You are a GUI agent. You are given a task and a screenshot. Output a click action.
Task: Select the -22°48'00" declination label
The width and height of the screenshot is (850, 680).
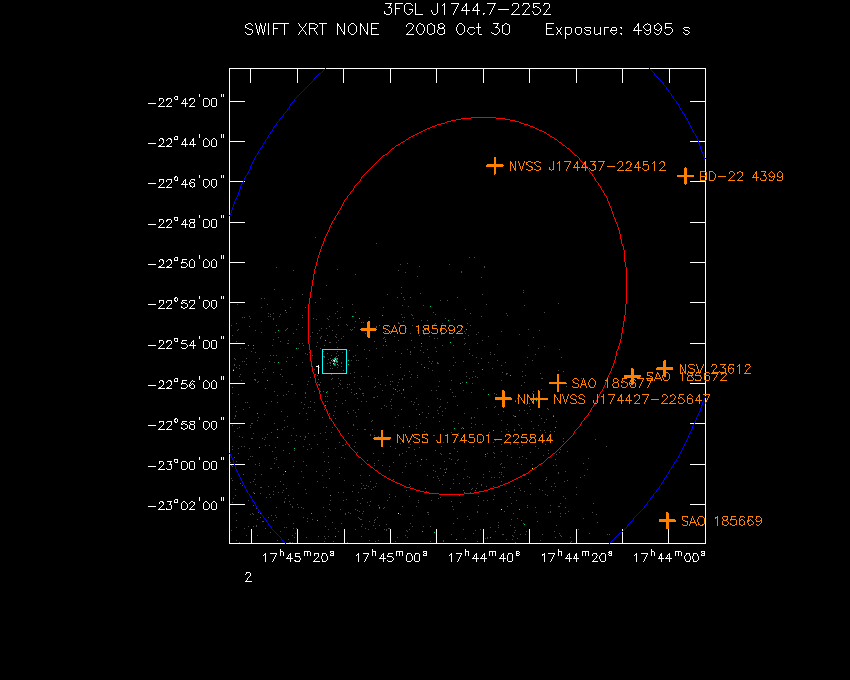tap(186, 223)
